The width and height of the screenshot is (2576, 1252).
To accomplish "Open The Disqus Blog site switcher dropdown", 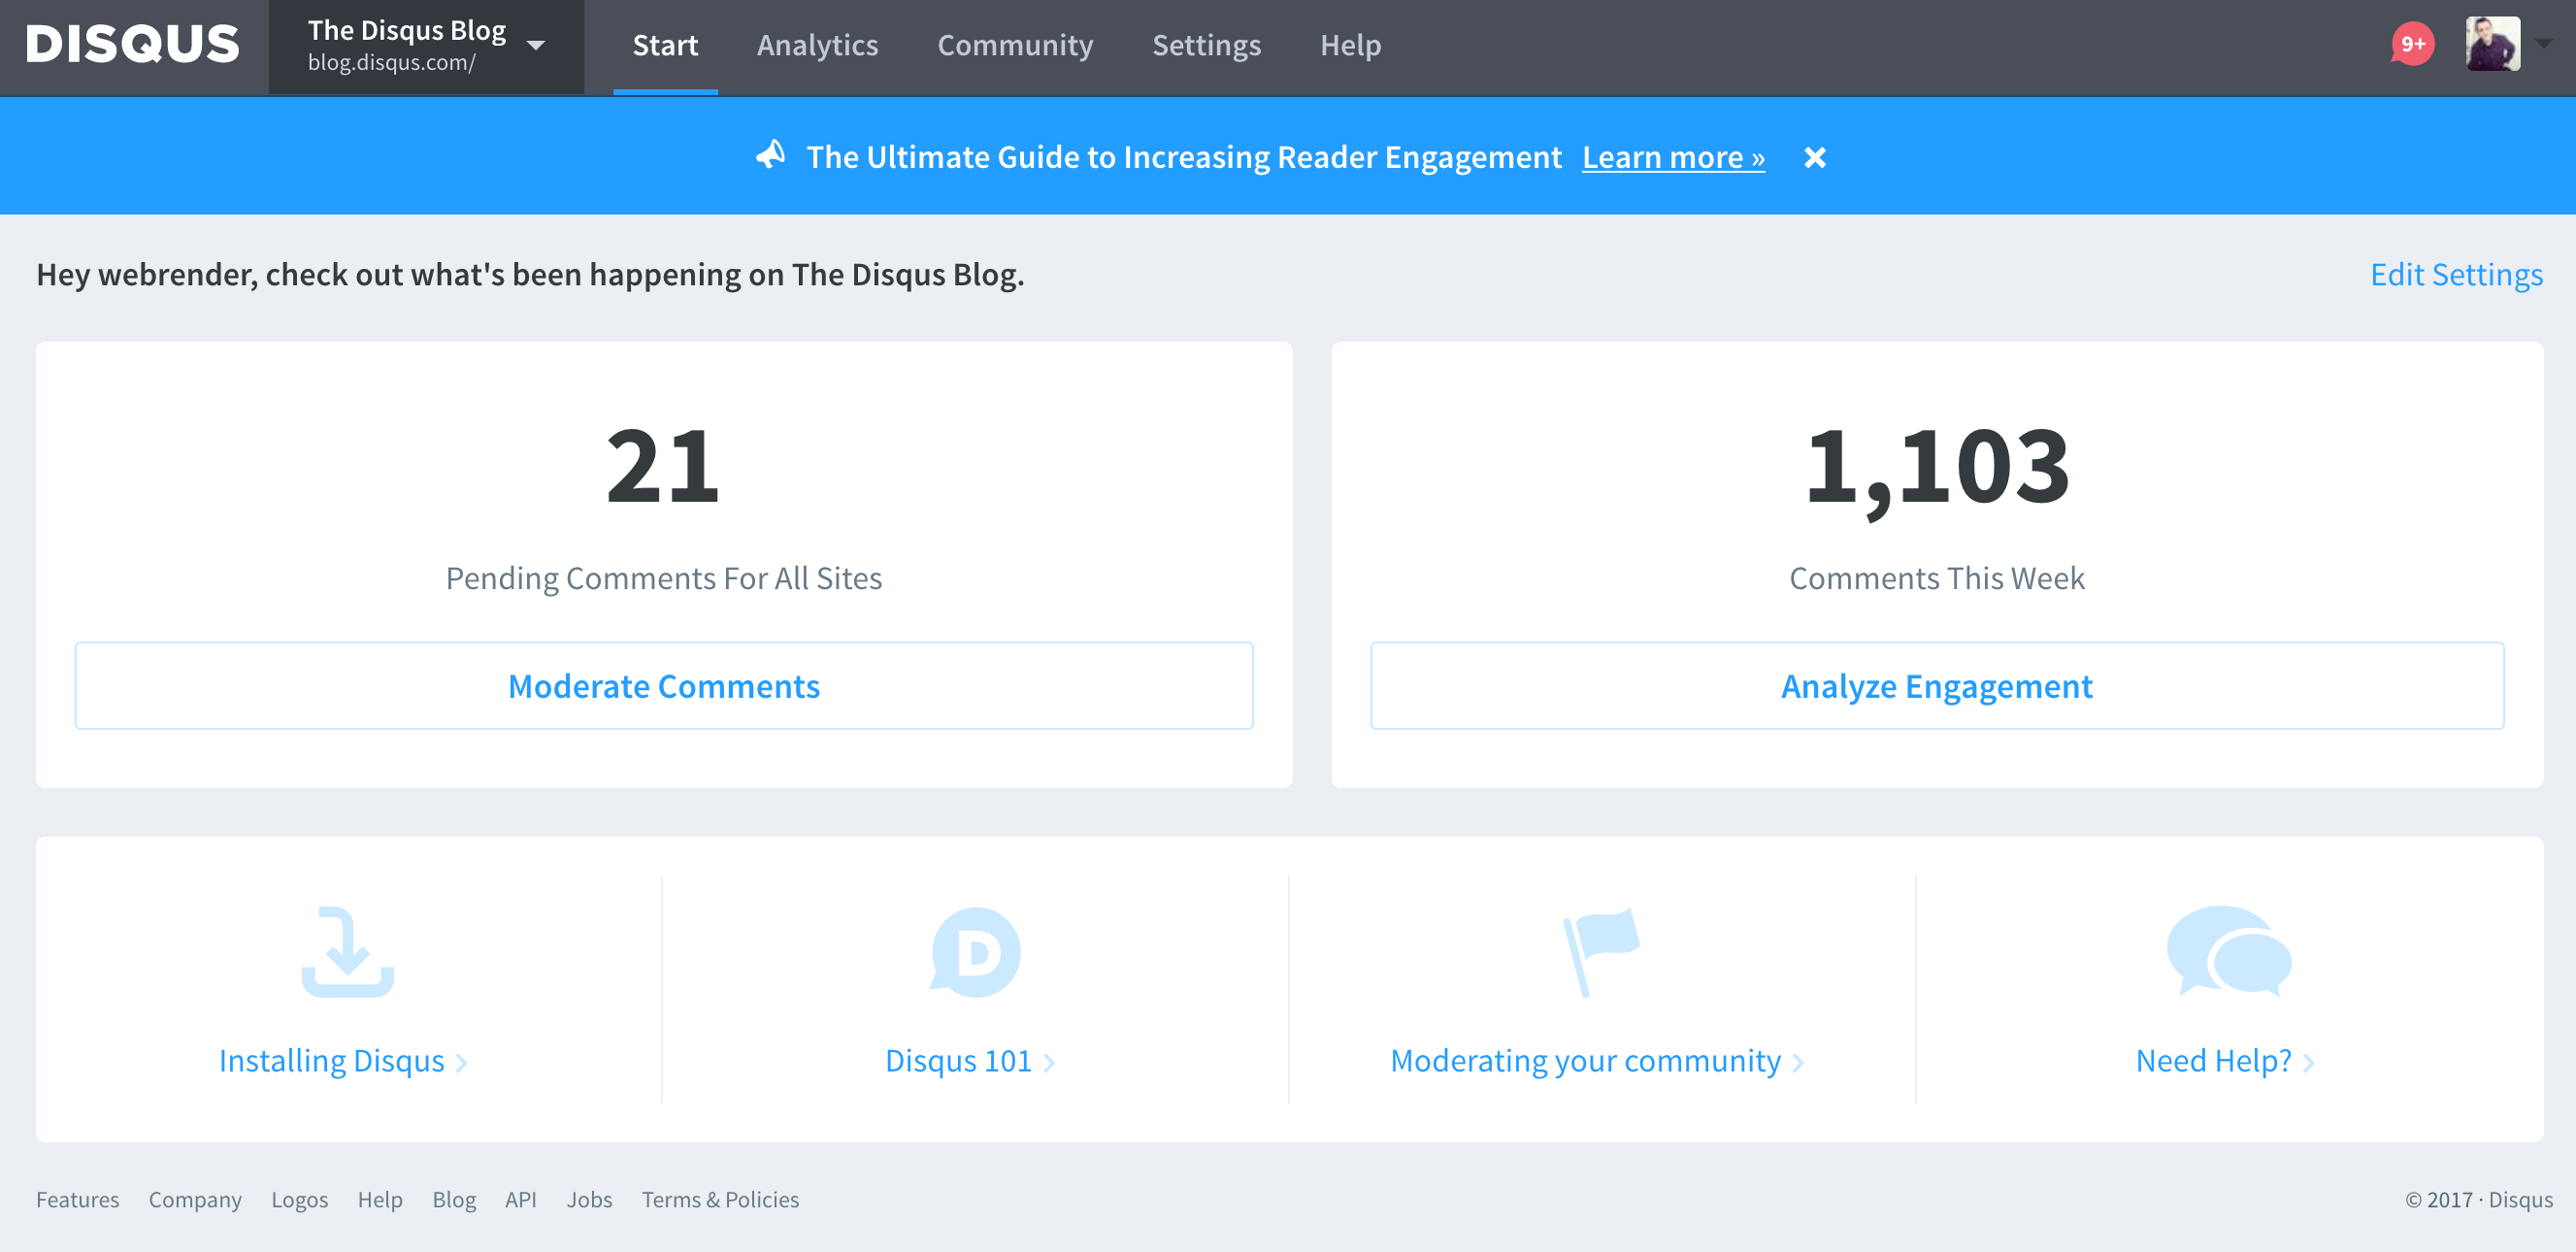I will pyautogui.click(x=426, y=47).
